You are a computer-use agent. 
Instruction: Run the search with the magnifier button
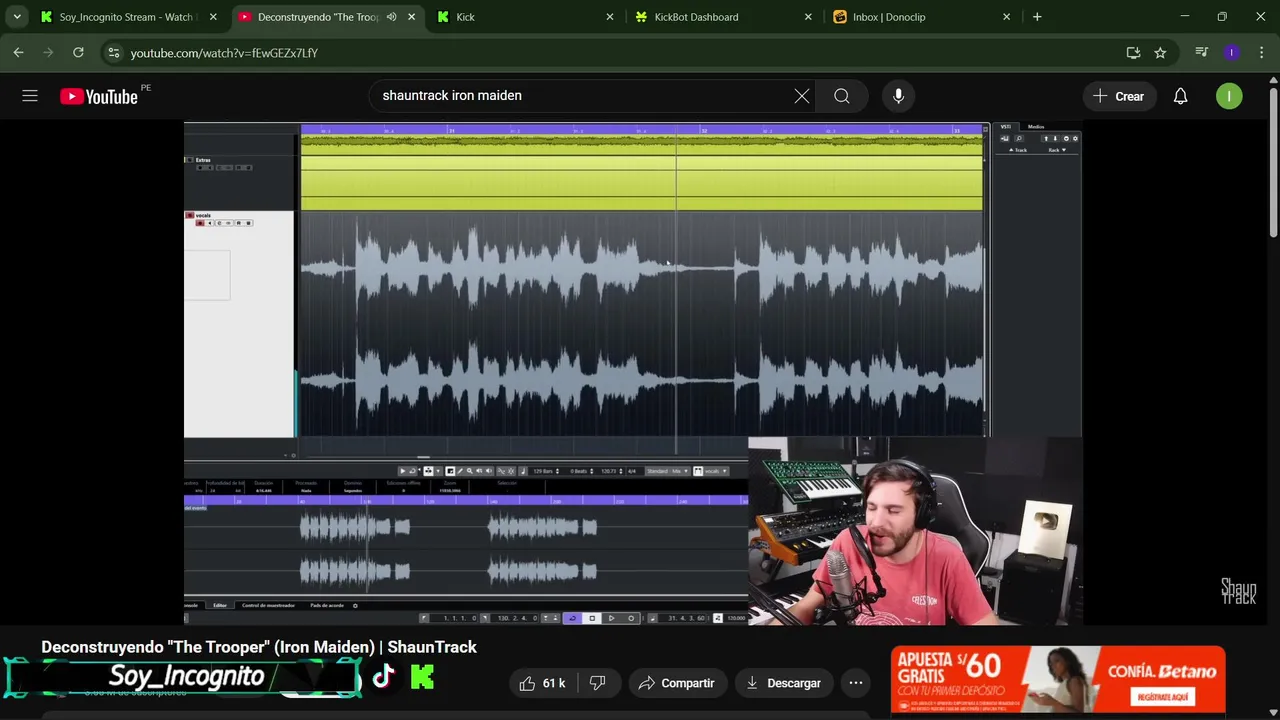coord(842,96)
